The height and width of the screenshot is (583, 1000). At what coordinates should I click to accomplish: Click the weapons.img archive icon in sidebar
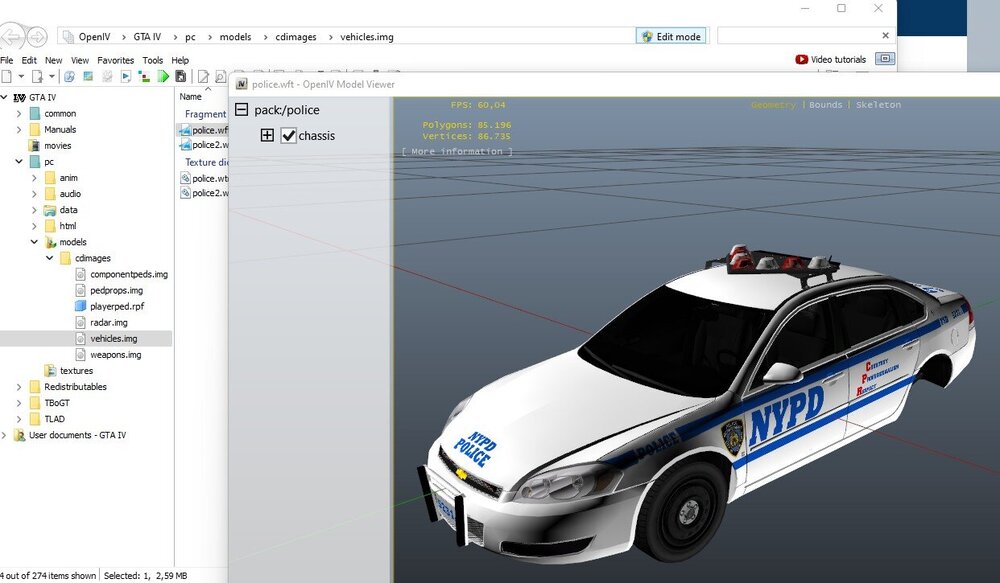(80, 354)
